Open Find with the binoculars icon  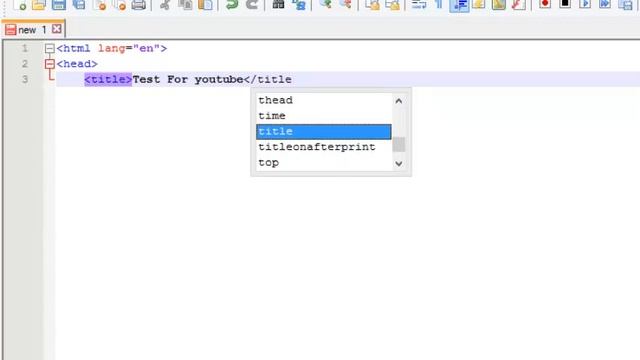point(278,4)
